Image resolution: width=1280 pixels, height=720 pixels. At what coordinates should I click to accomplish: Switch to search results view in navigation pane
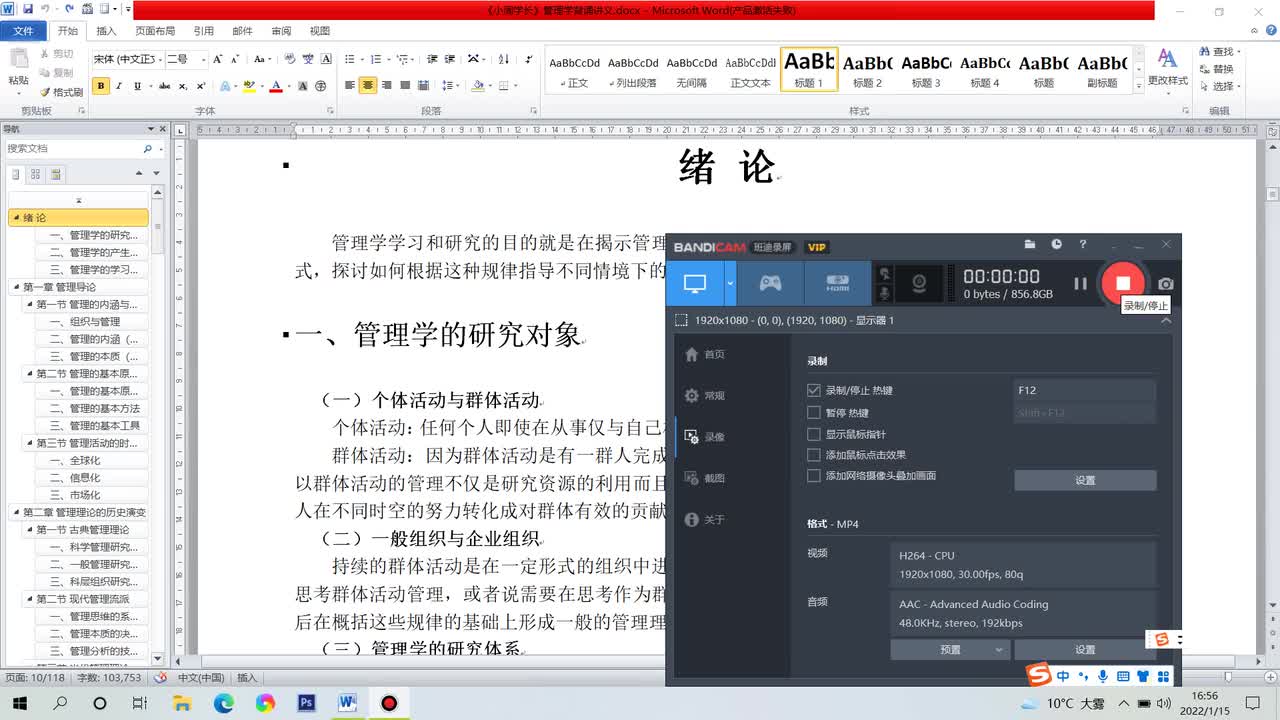coord(54,174)
